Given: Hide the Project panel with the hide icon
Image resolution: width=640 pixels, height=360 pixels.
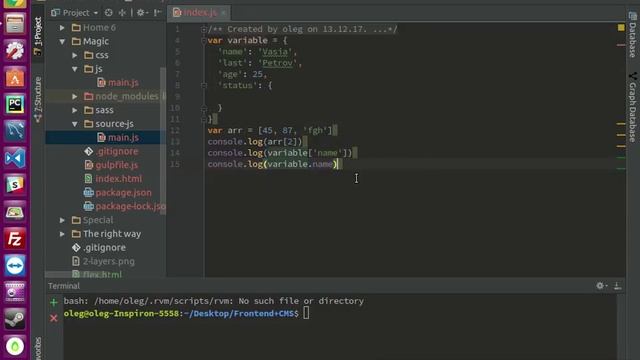Looking at the screenshot, I should click(158, 13).
